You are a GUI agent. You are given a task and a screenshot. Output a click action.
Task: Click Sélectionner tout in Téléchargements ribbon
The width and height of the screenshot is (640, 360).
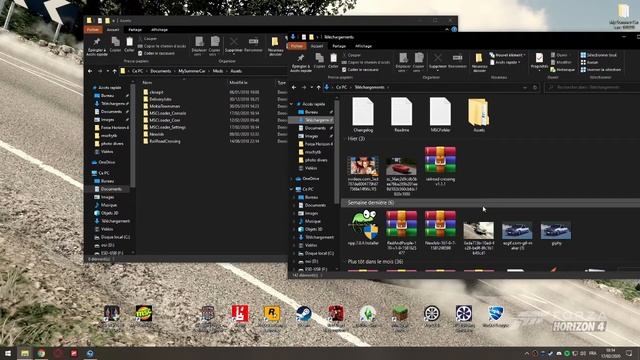point(598,55)
